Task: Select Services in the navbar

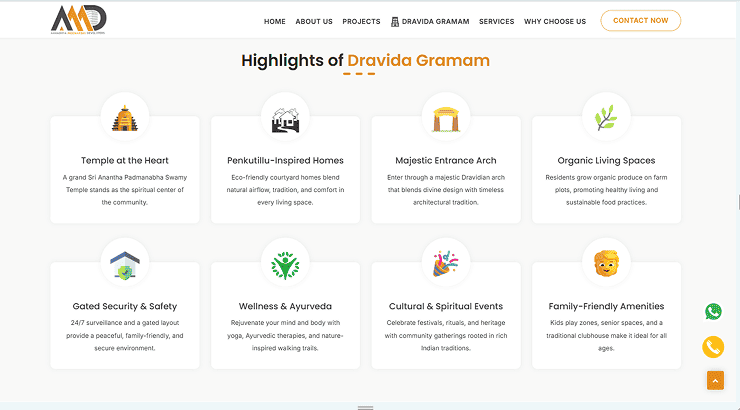Action: [496, 21]
